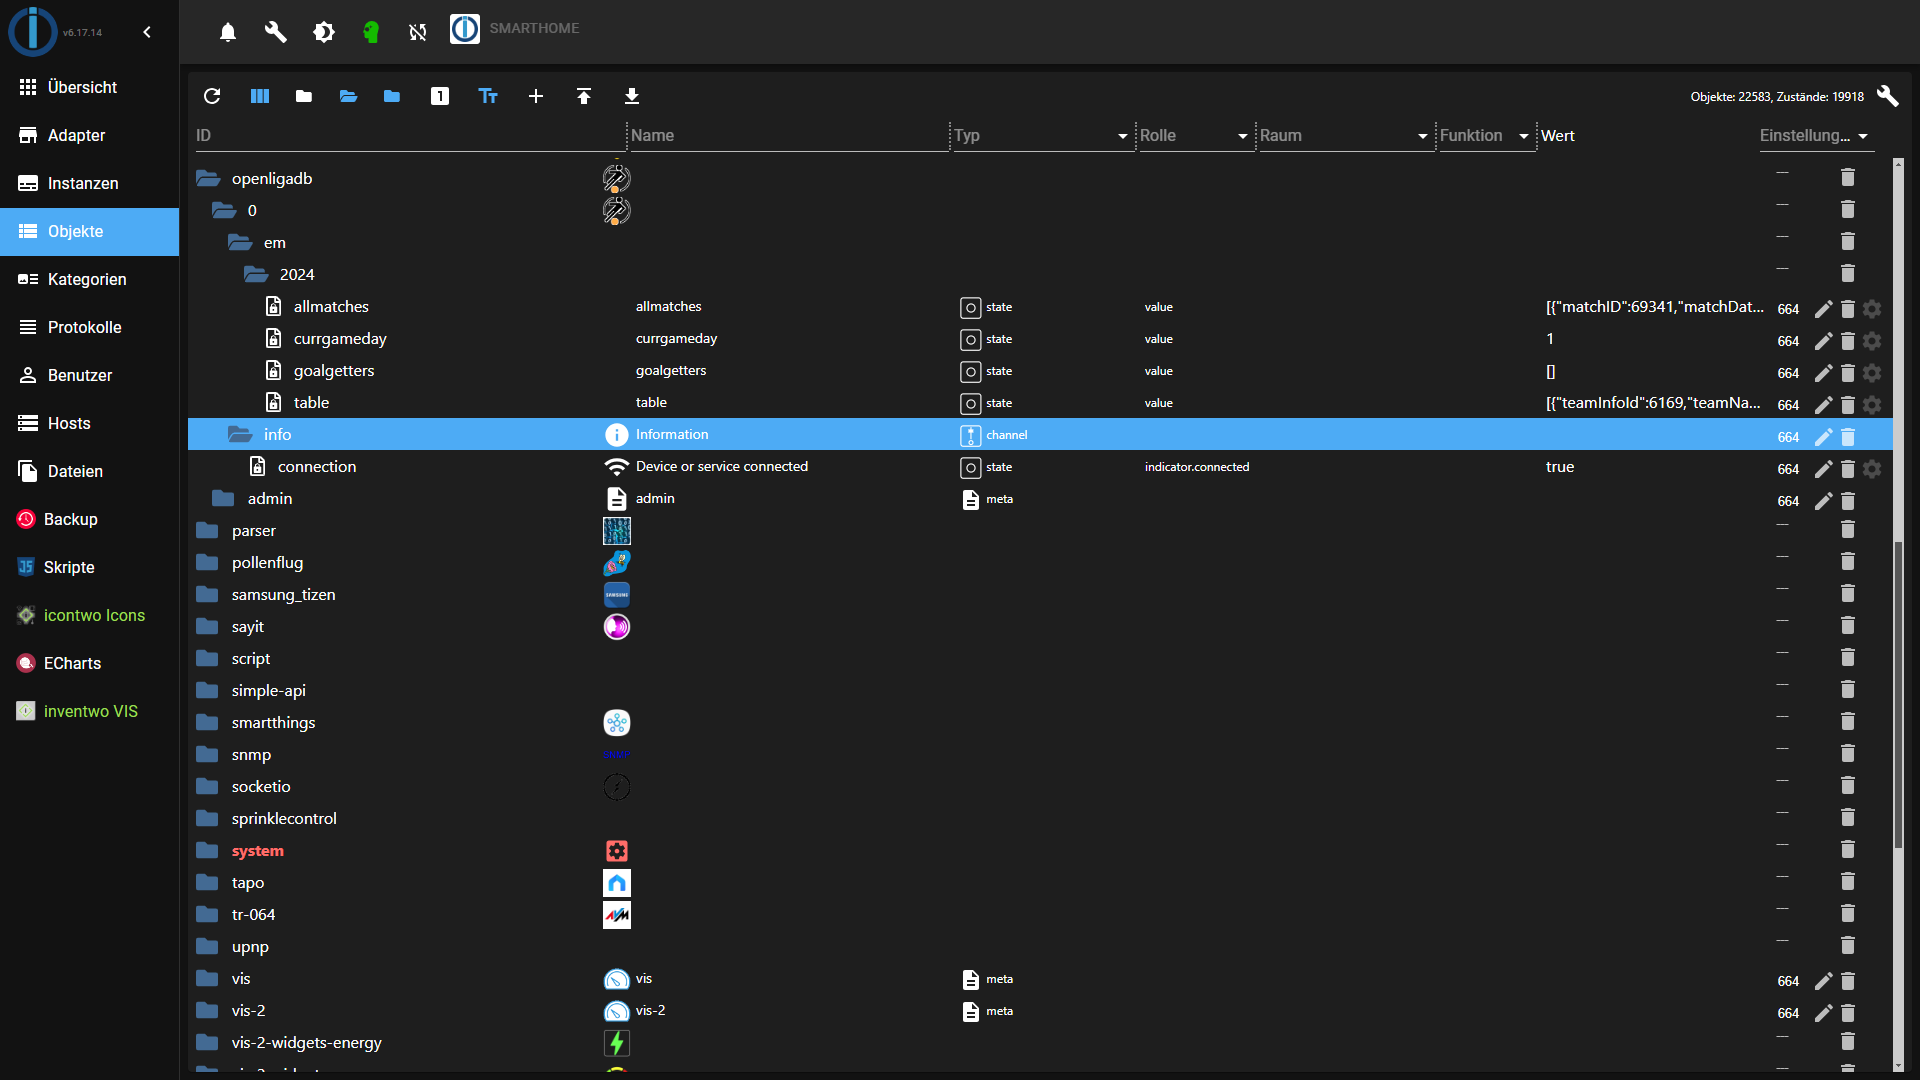Screen dimensions: 1920x1080
Task: Collapse the sidebar with the chevron arrow
Action: pyautogui.click(x=147, y=32)
